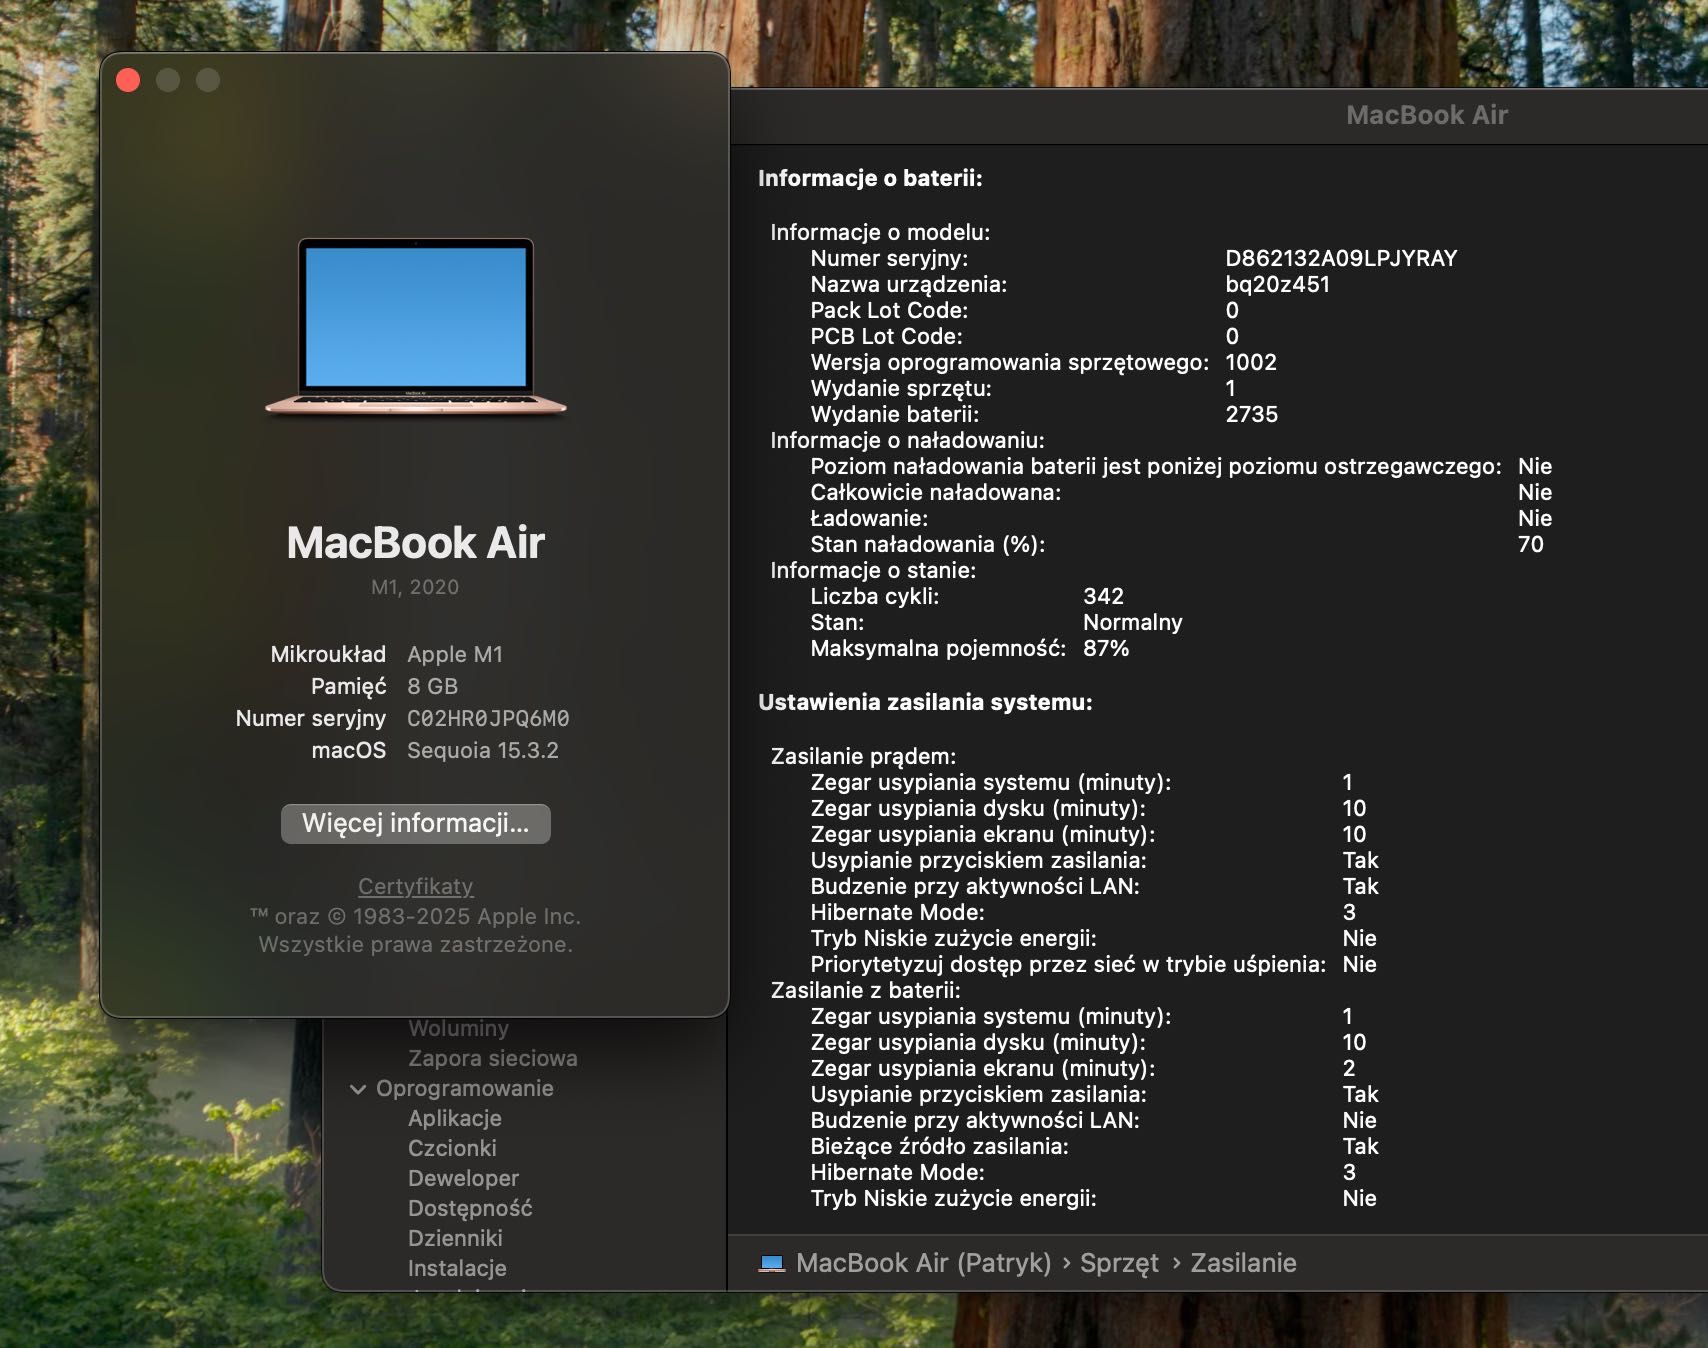The height and width of the screenshot is (1348, 1708).
Task: Select Woluminy in the sidebar
Action: point(458,1028)
